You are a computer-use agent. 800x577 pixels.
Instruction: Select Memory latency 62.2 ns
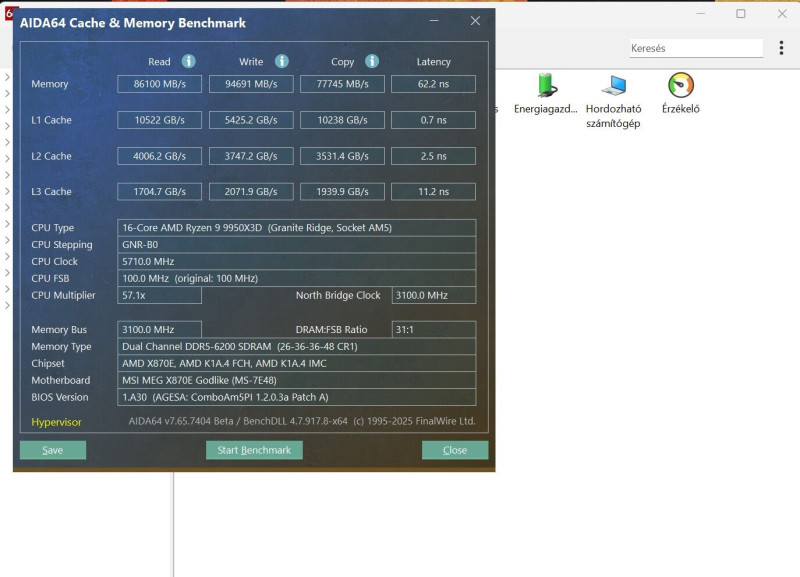[434, 84]
